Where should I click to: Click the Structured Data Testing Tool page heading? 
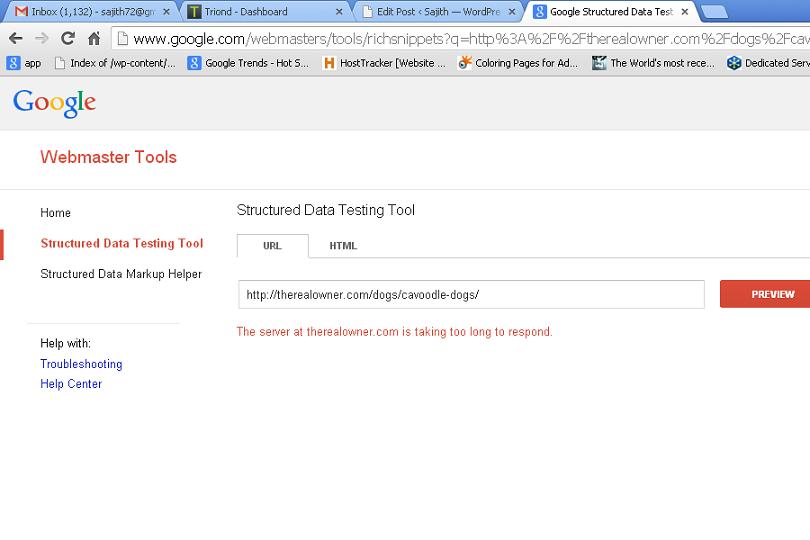coord(325,210)
